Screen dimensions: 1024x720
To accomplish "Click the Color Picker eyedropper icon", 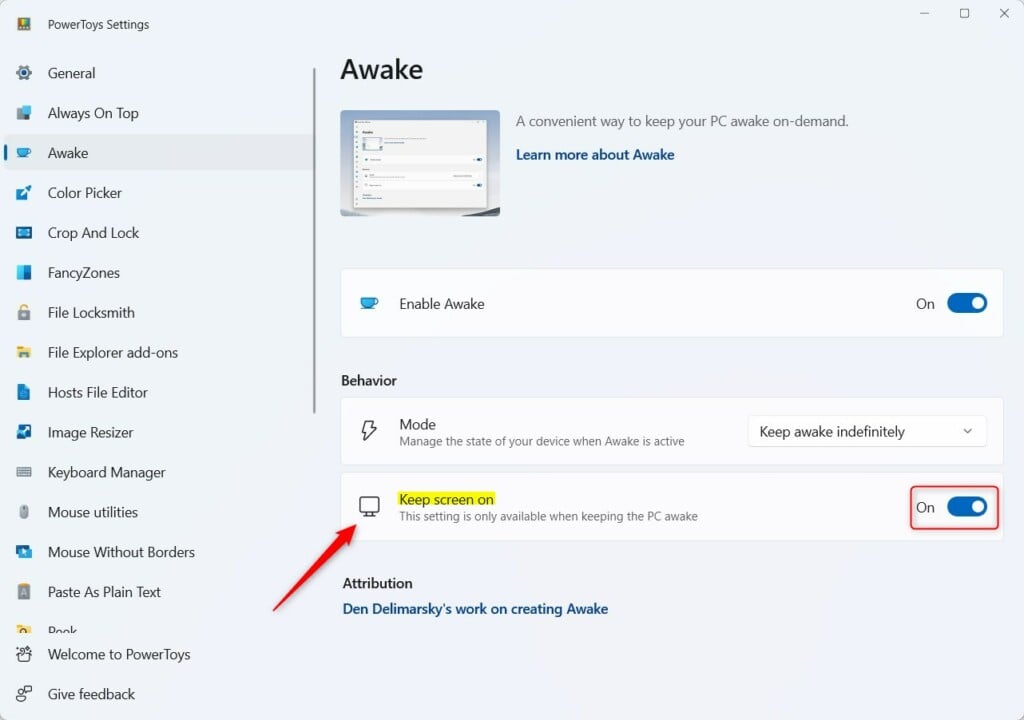I will pos(24,192).
